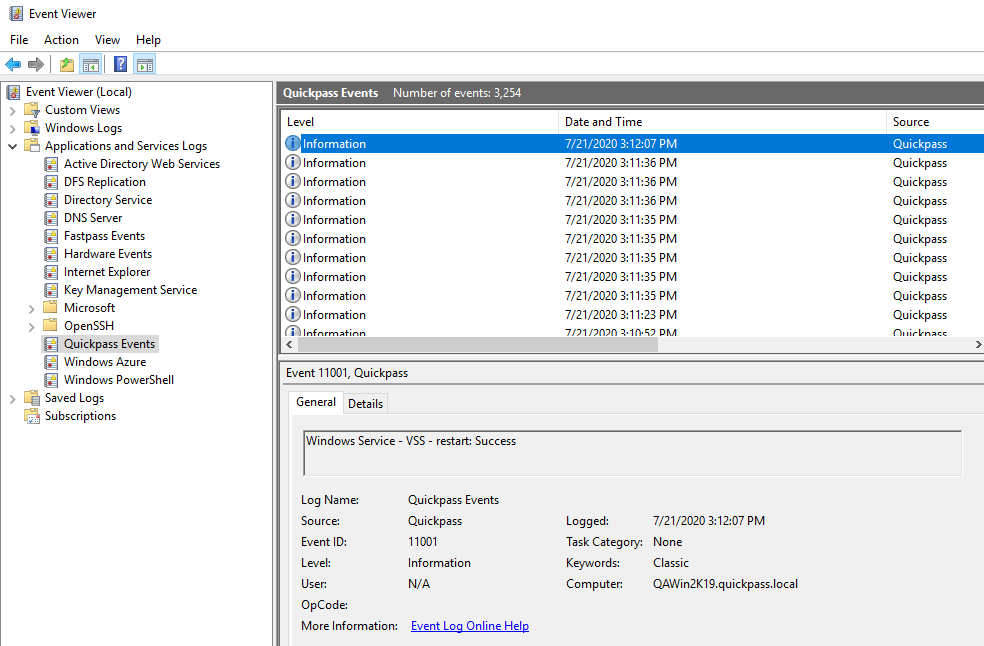Click the Saved Logs folder icon

coord(32,398)
